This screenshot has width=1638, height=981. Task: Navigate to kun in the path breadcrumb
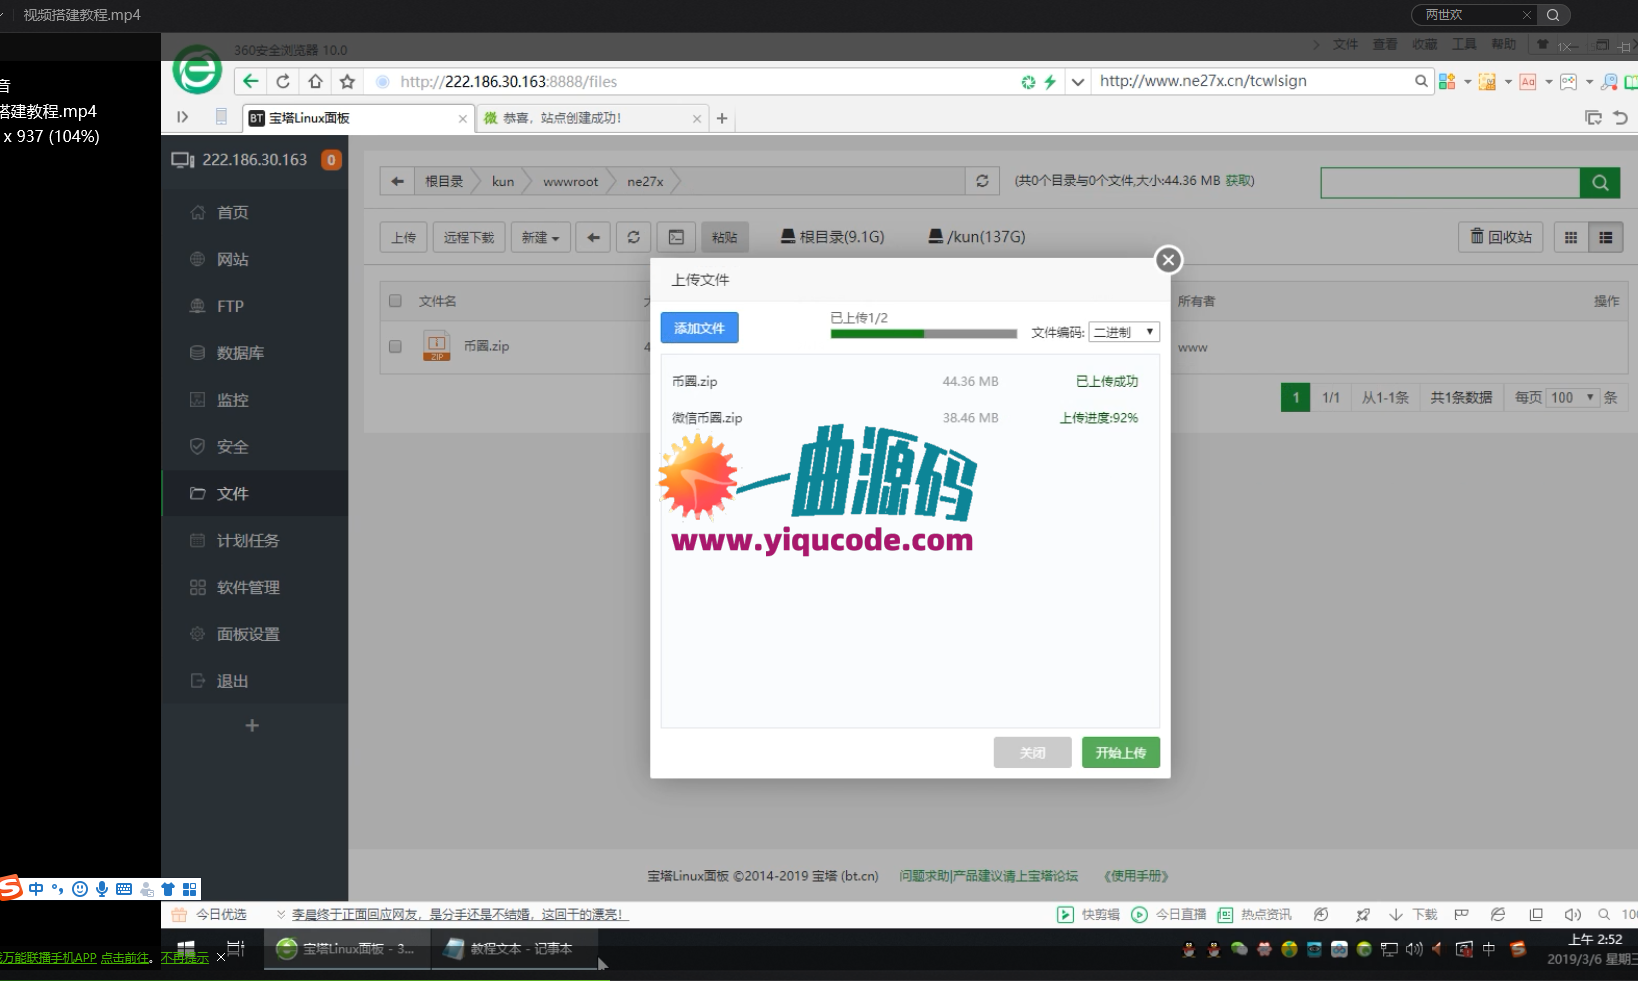click(x=503, y=181)
